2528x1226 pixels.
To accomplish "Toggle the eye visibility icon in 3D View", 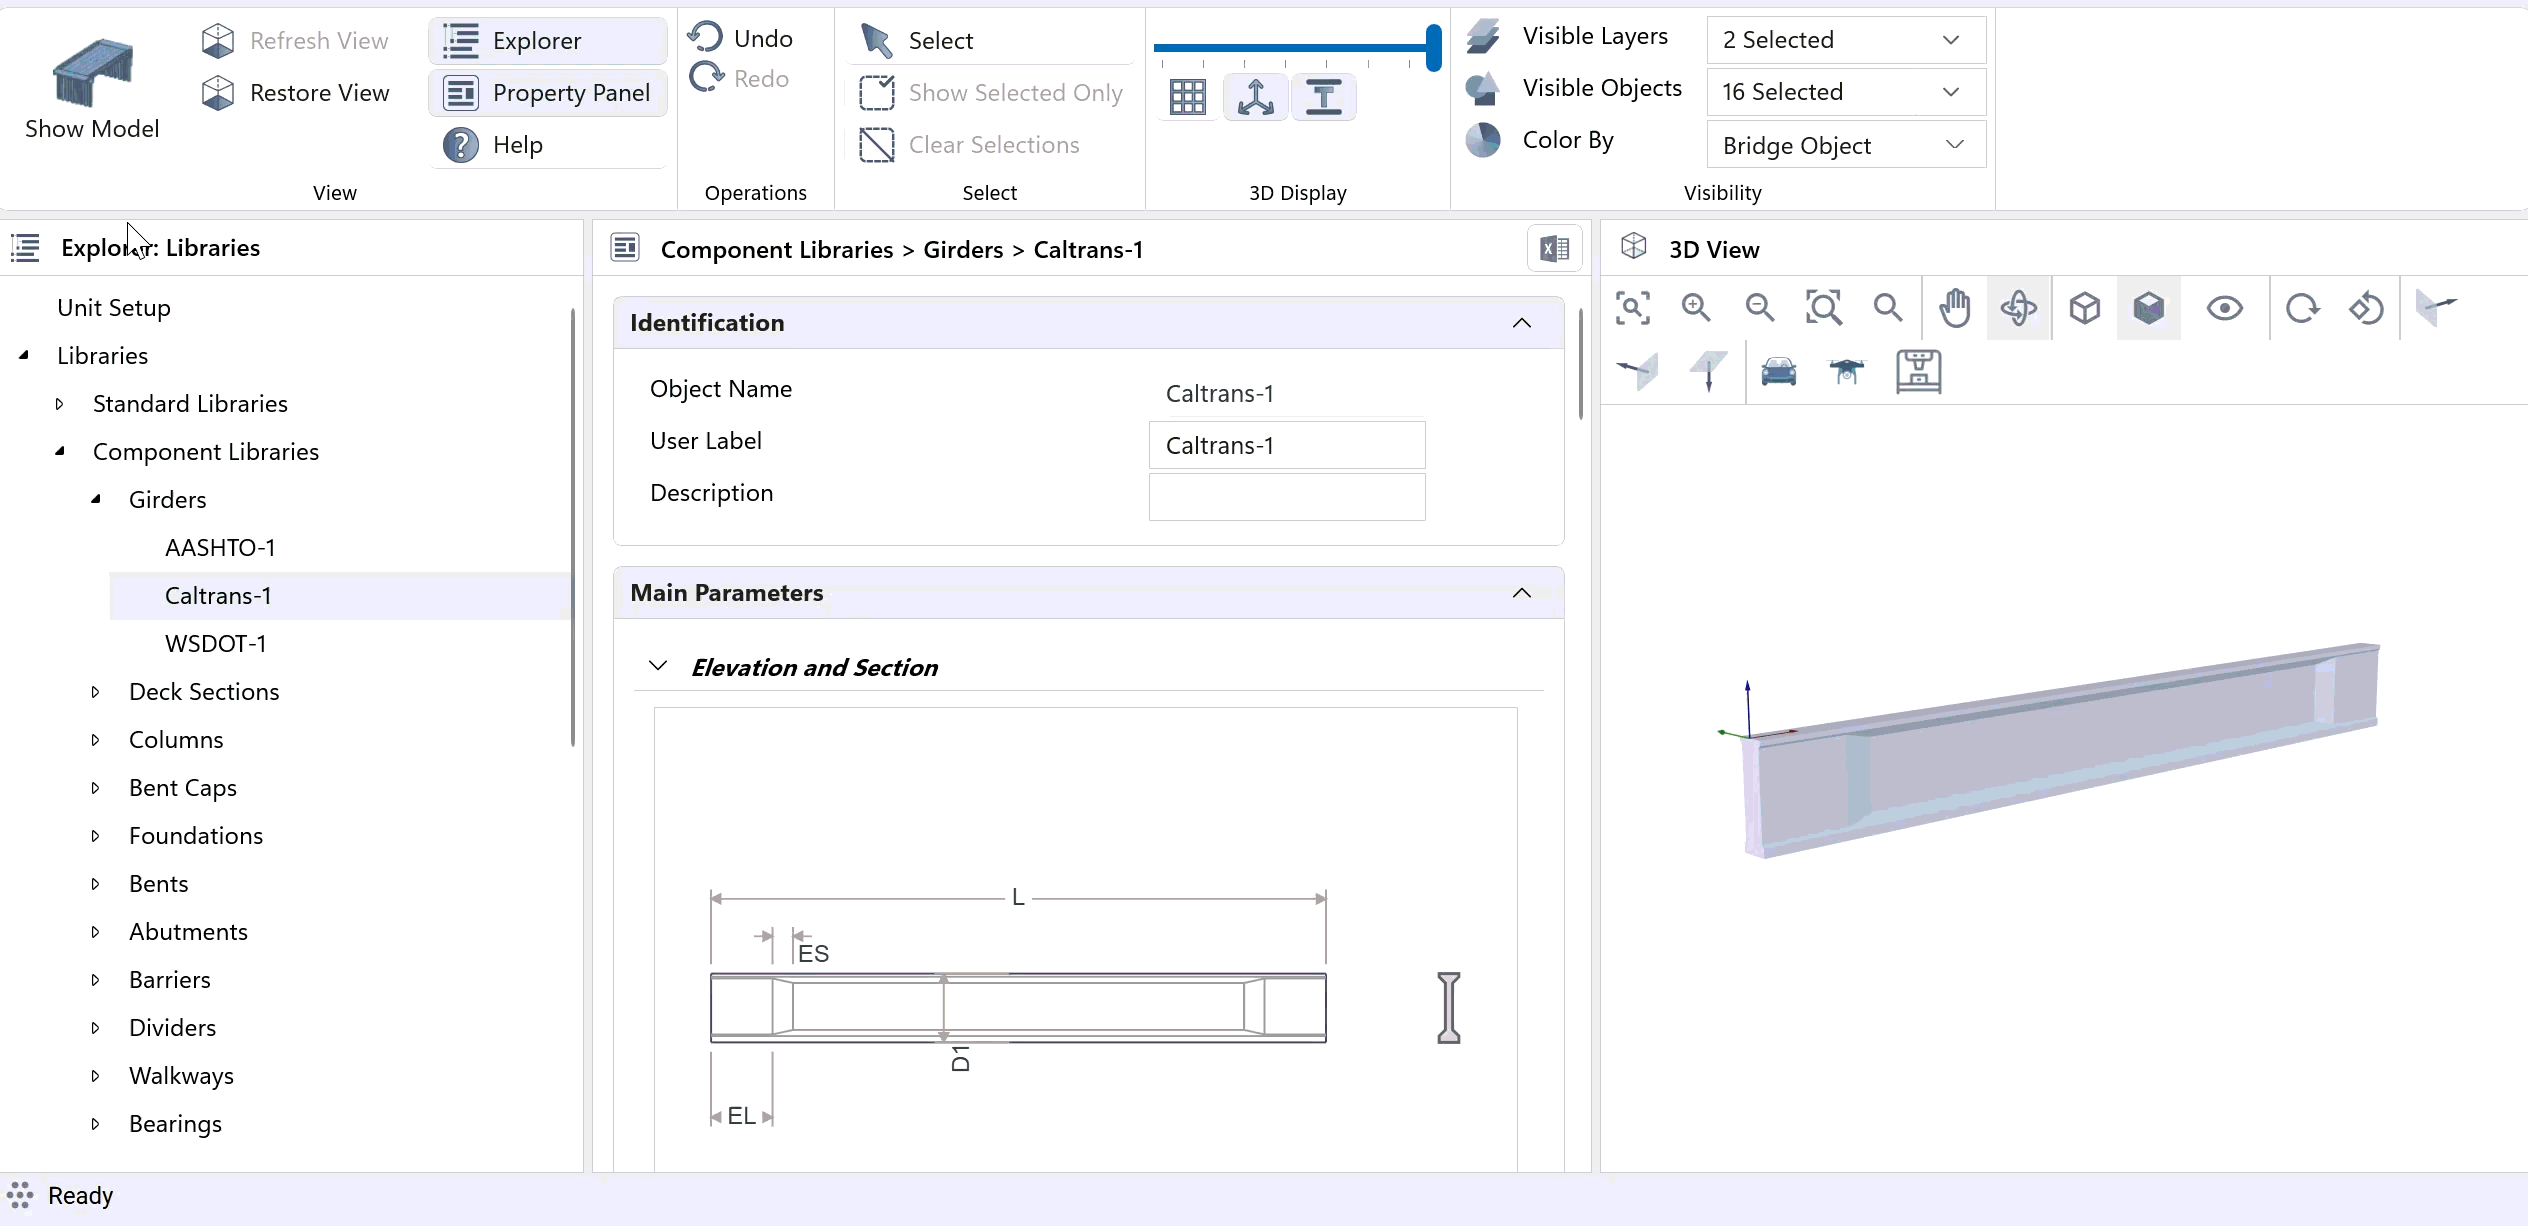I will [x=2224, y=308].
